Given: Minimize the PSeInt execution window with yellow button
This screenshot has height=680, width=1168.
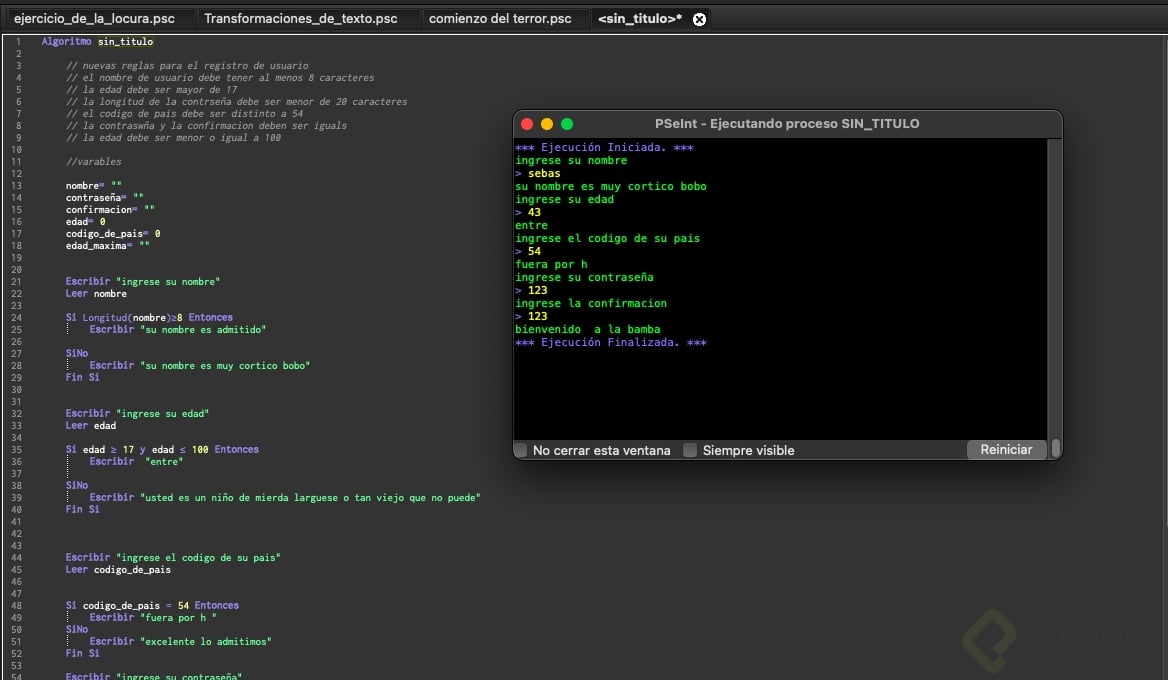Looking at the screenshot, I should coord(547,124).
